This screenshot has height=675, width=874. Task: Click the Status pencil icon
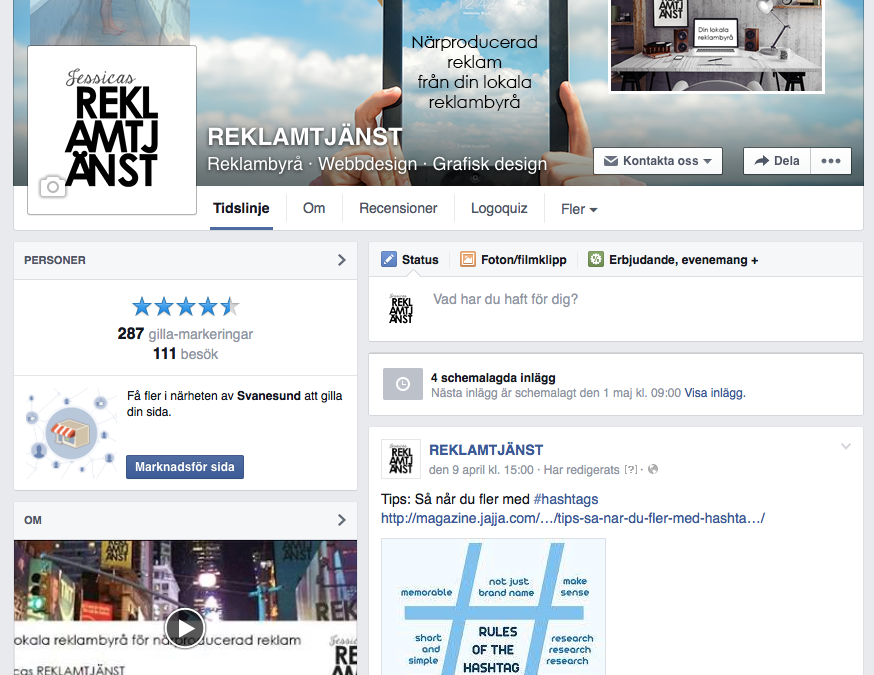[389, 259]
